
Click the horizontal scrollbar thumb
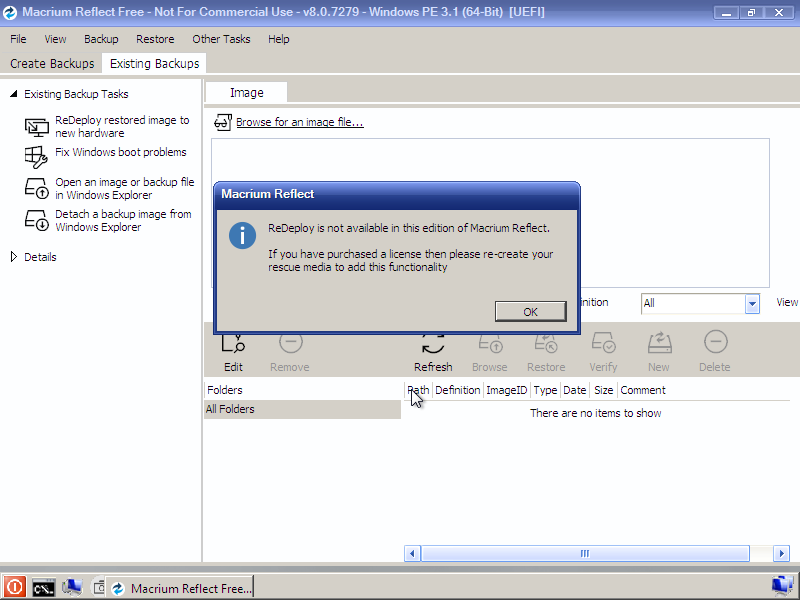[585, 554]
